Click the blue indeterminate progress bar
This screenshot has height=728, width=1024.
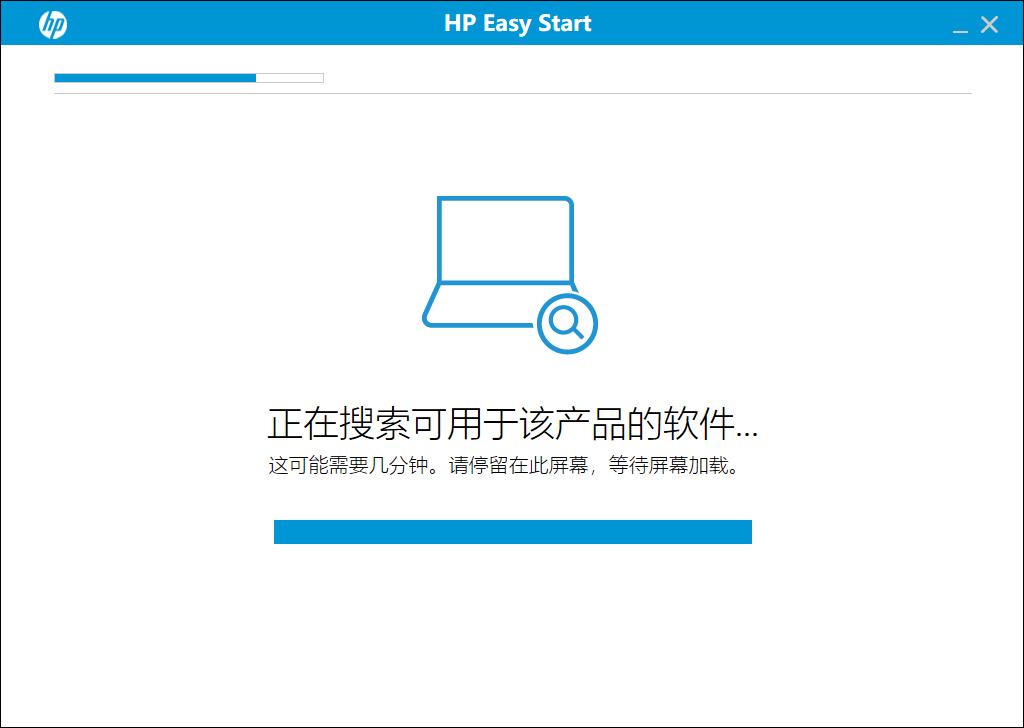512,532
